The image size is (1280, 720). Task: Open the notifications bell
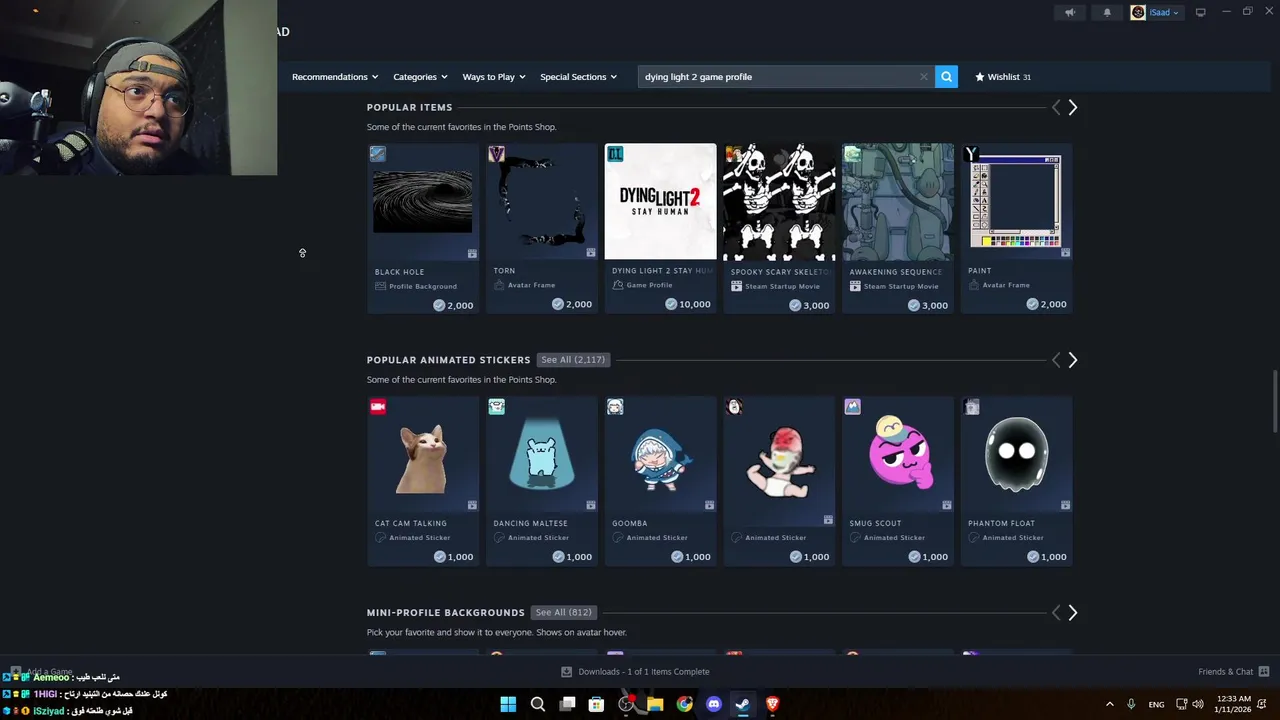(1107, 13)
